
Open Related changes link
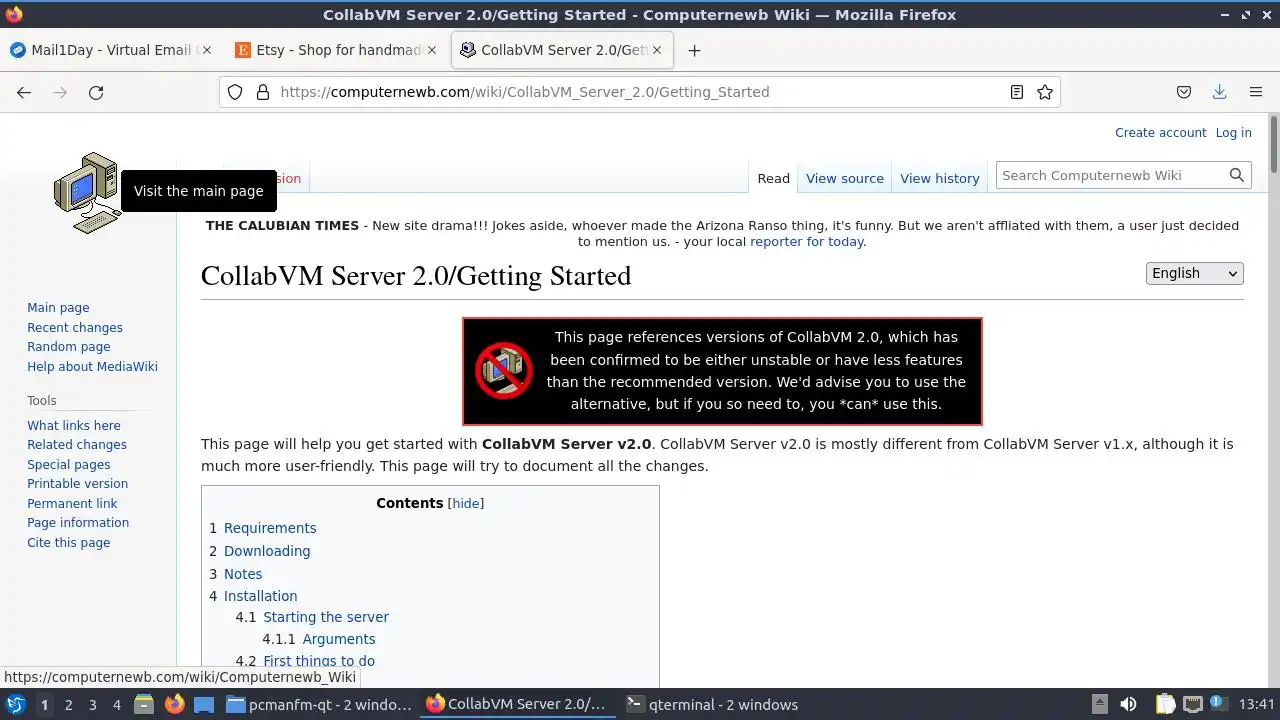tap(77, 445)
